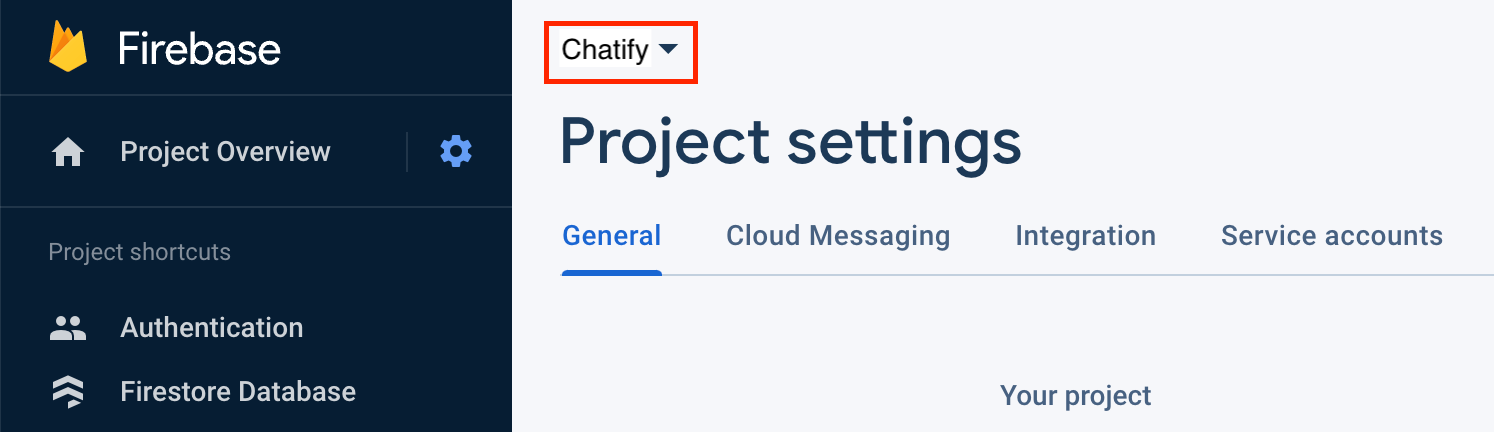Click the Project shortcuts section label

[139, 252]
